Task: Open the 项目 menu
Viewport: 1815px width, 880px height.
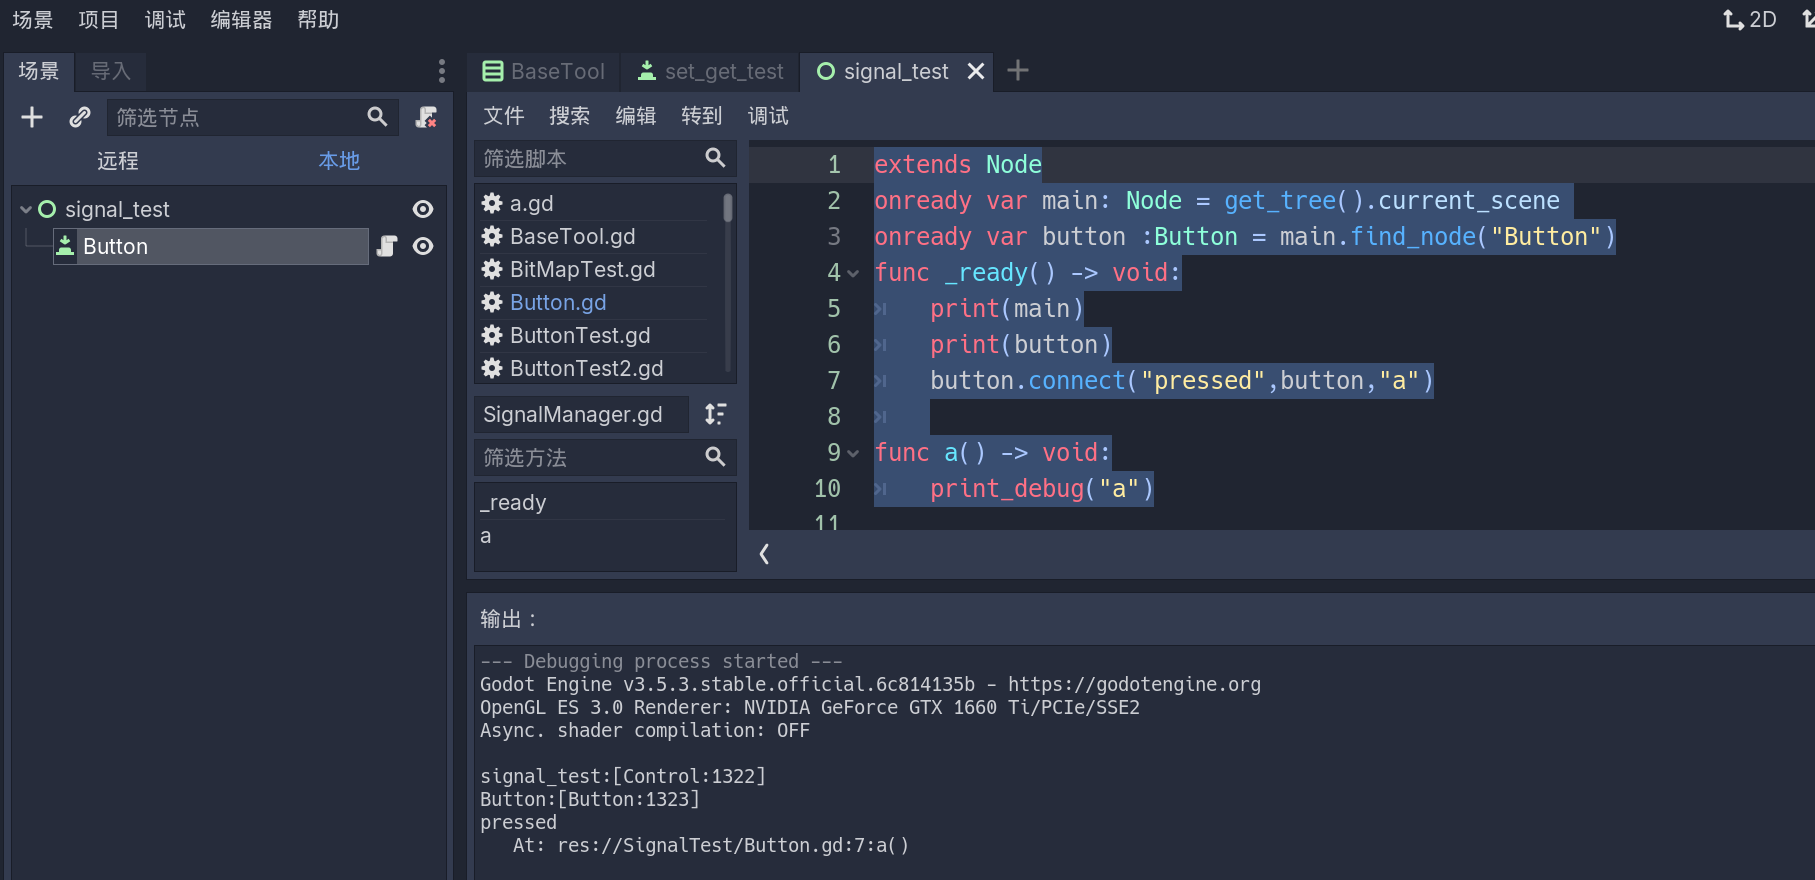Action: coord(98,19)
